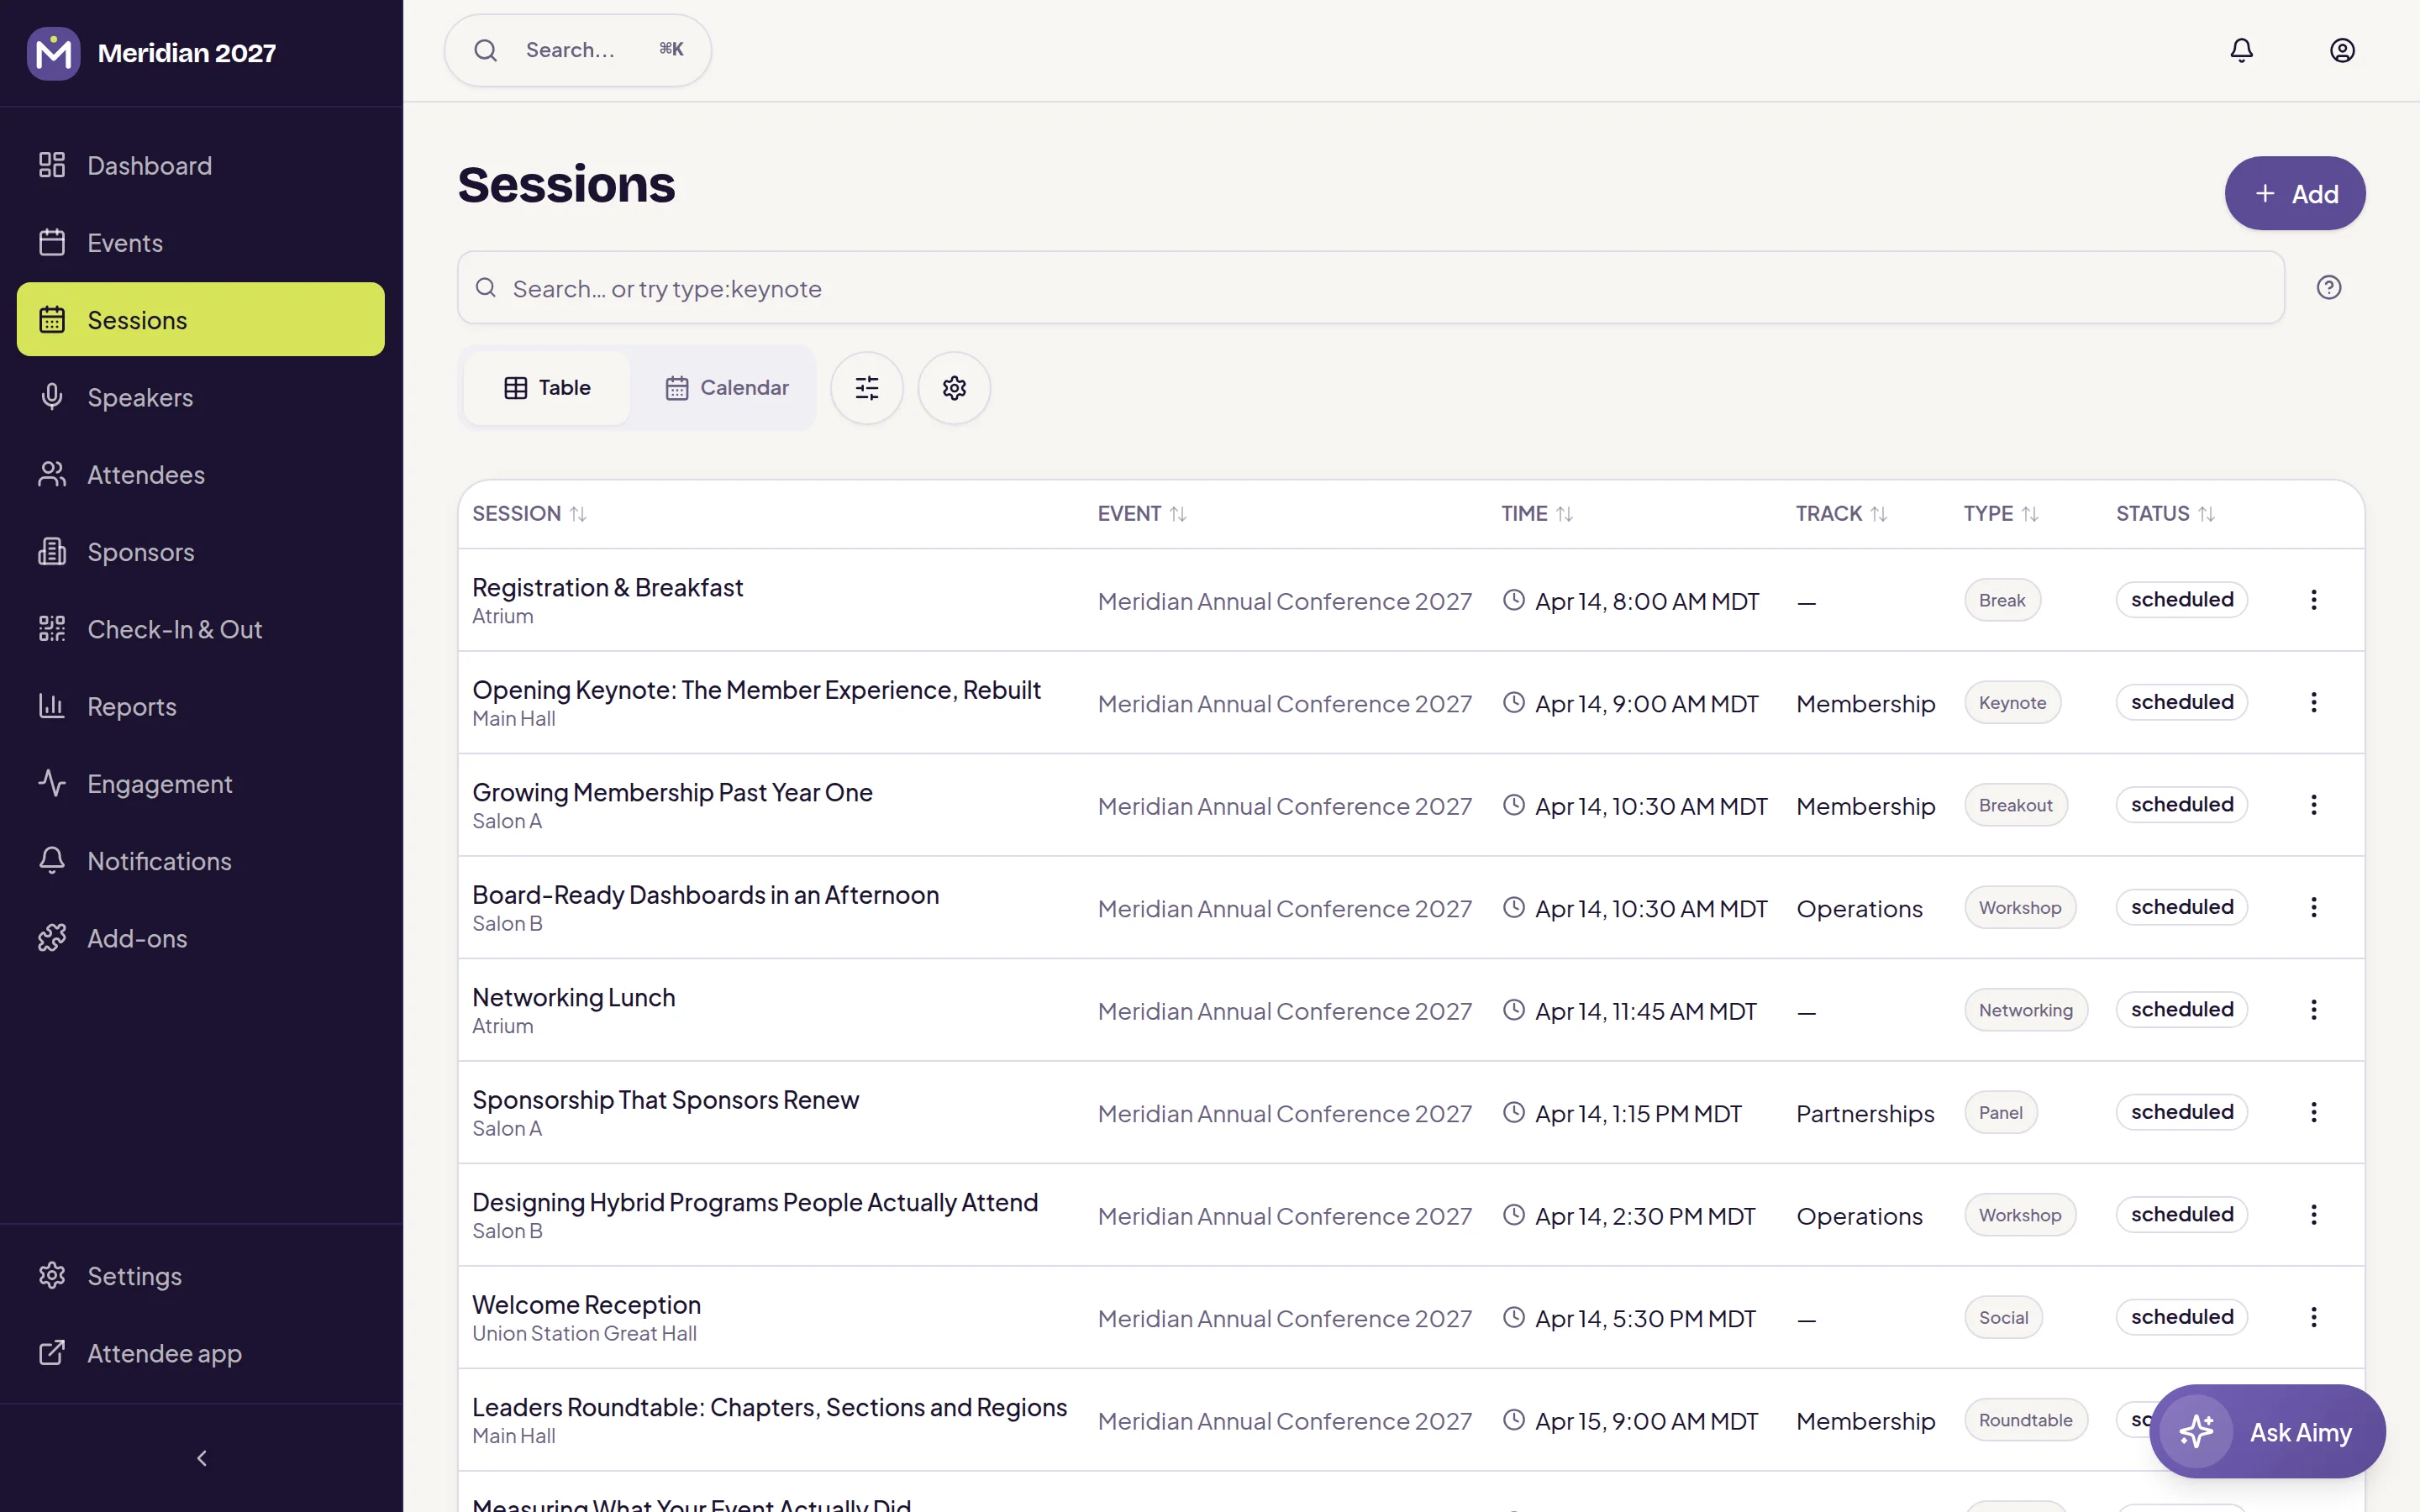Click scheduled status badge for Networking Lunch
The image size is (2420, 1512).
coord(2181,1010)
